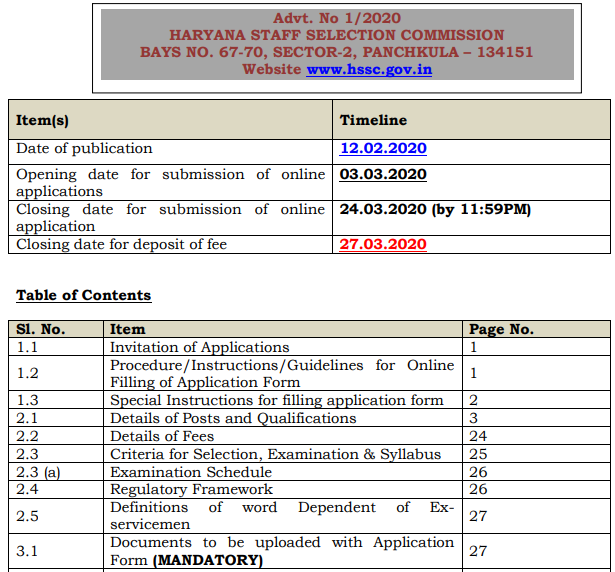Click page number '2' for Special Instructions

[473, 400]
